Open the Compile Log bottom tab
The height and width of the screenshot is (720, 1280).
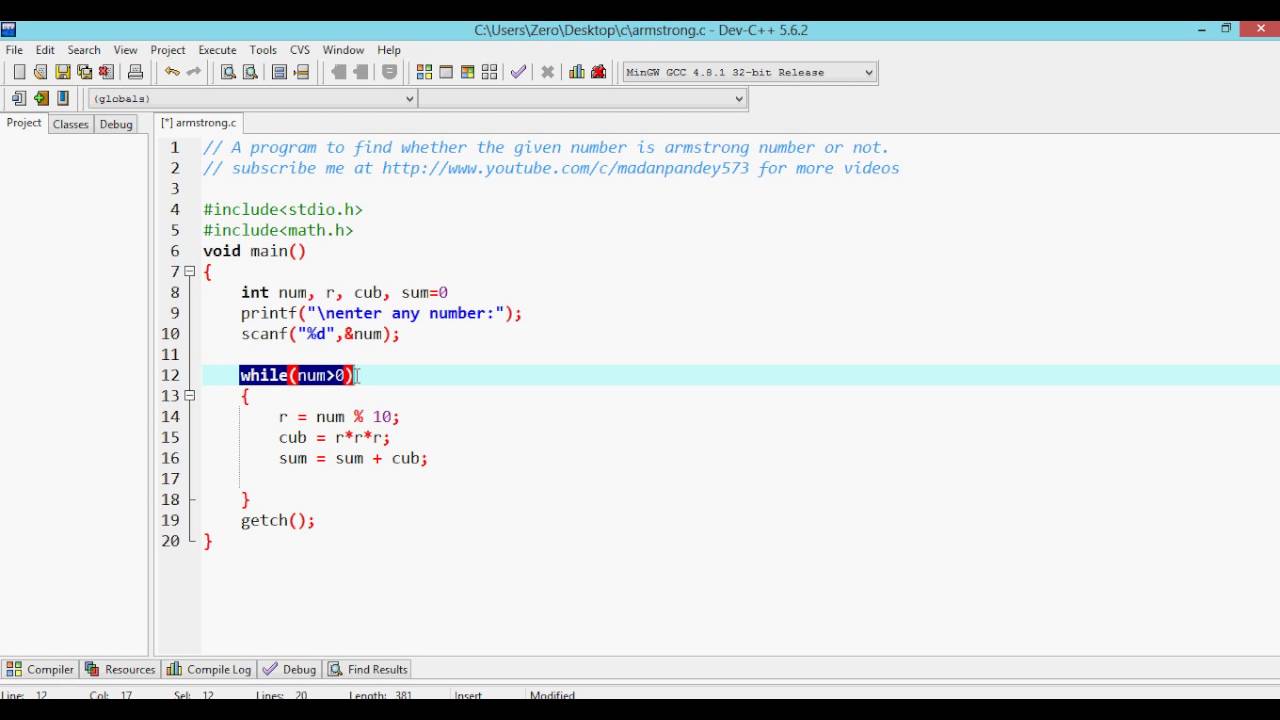coord(209,669)
